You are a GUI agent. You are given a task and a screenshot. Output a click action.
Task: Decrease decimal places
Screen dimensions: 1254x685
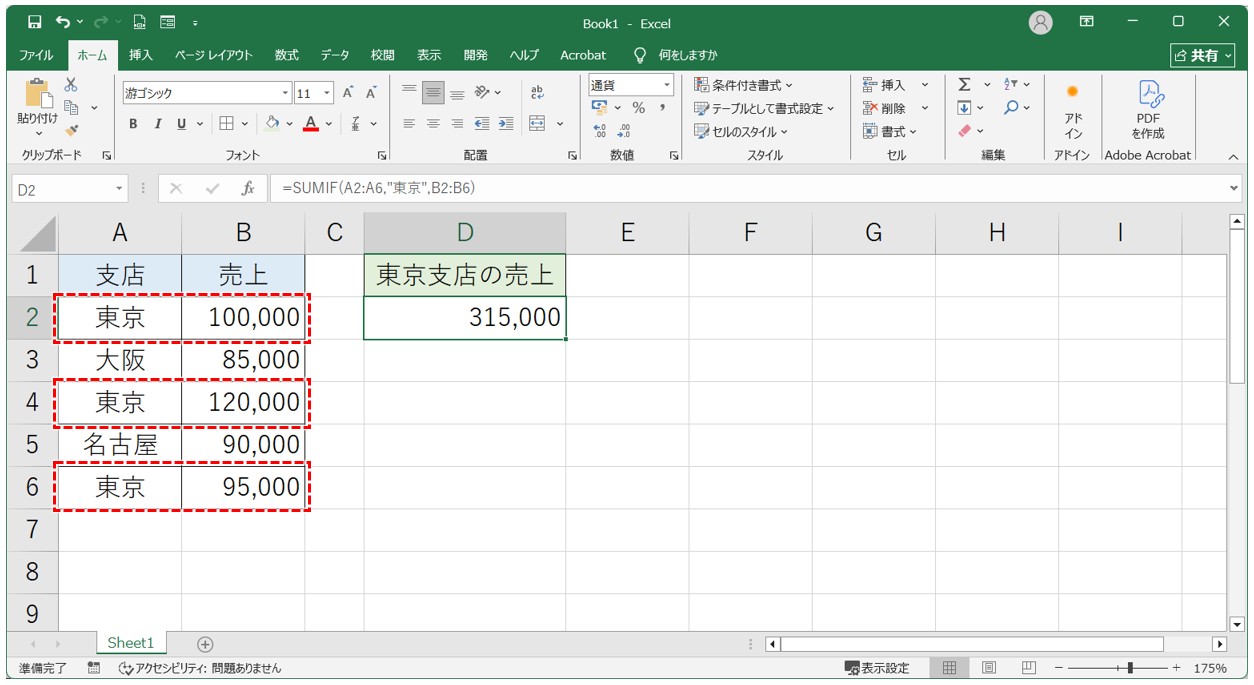[x=624, y=130]
